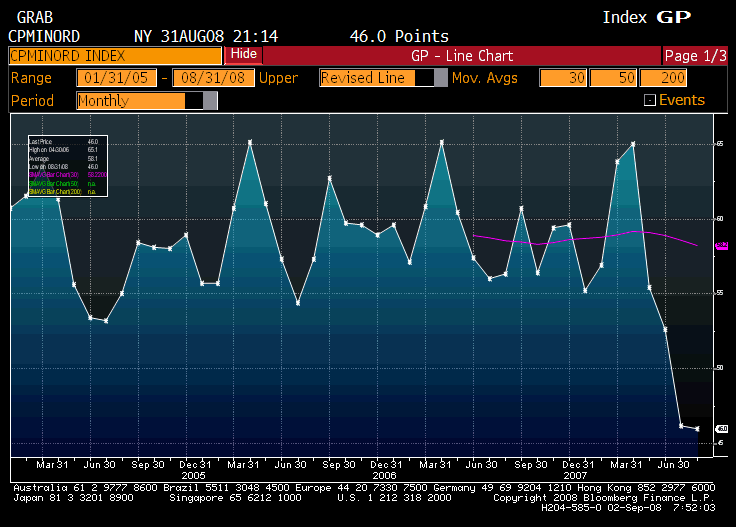Click the Japan 81 3 3201 8900 contact
The image size is (736, 527).
[x=73, y=498]
